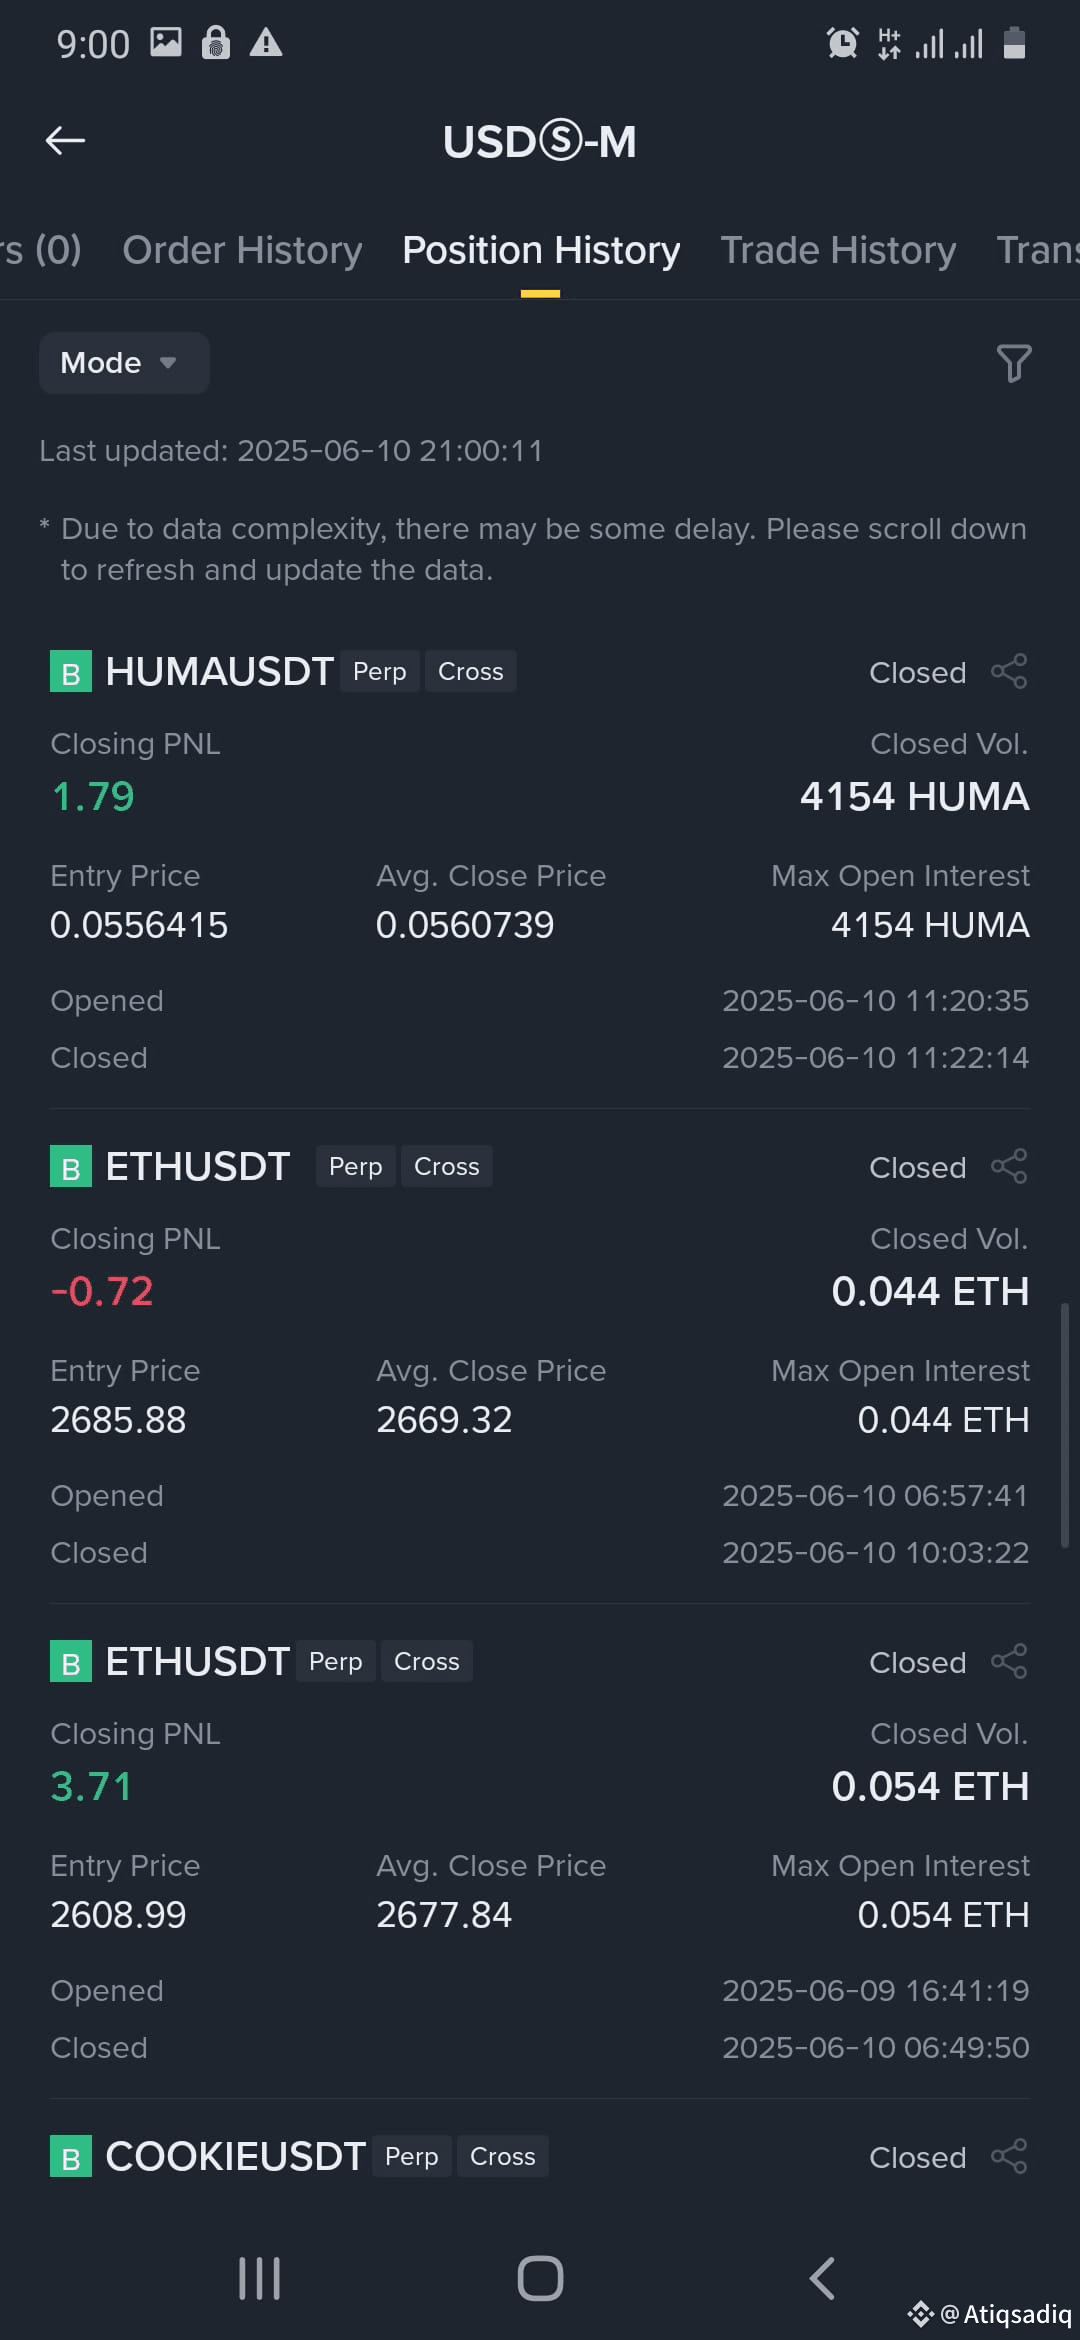
Task: Share the ETHUSDT -0.72 position
Action: [1009, 1167]
